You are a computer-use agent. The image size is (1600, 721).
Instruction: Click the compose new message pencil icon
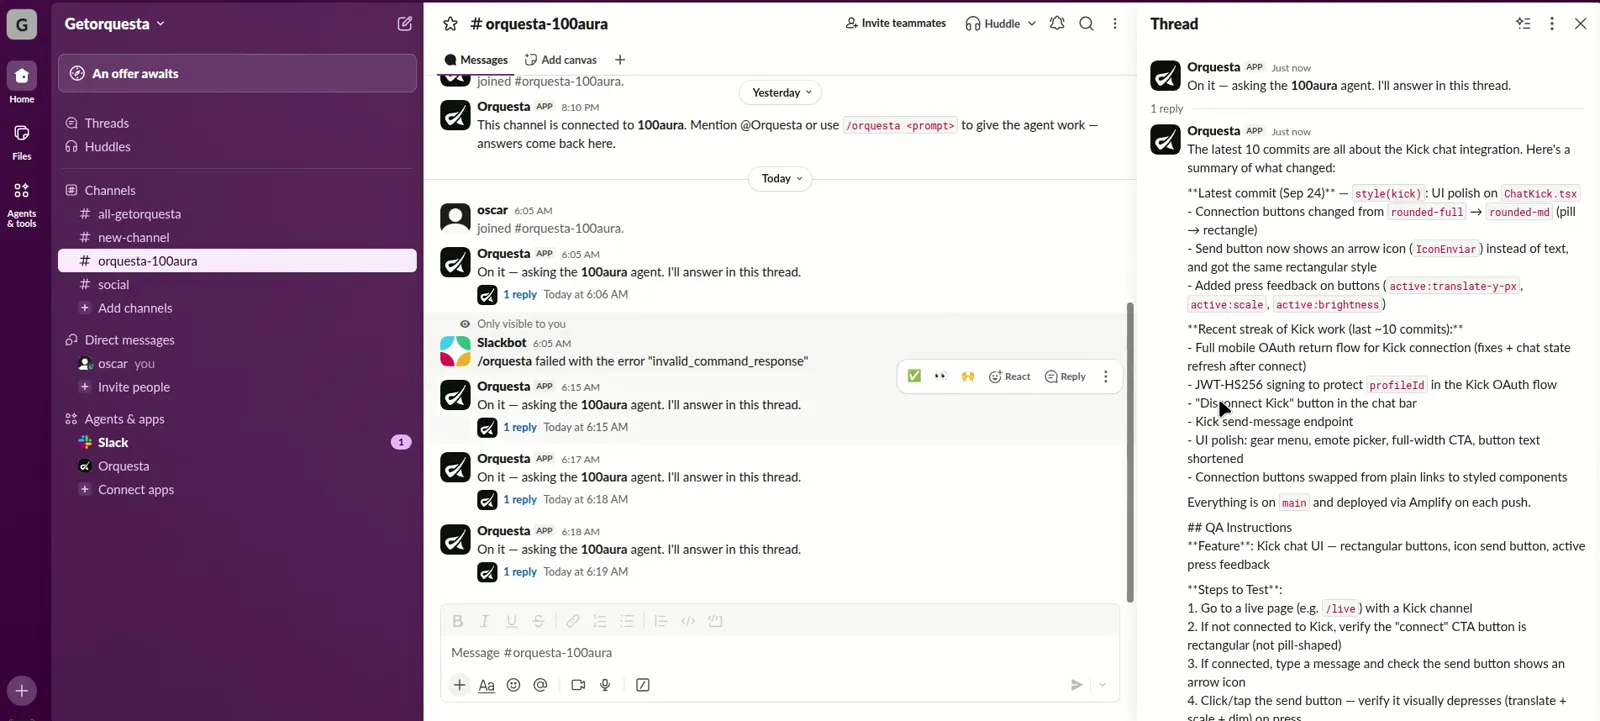pos(405,23)
